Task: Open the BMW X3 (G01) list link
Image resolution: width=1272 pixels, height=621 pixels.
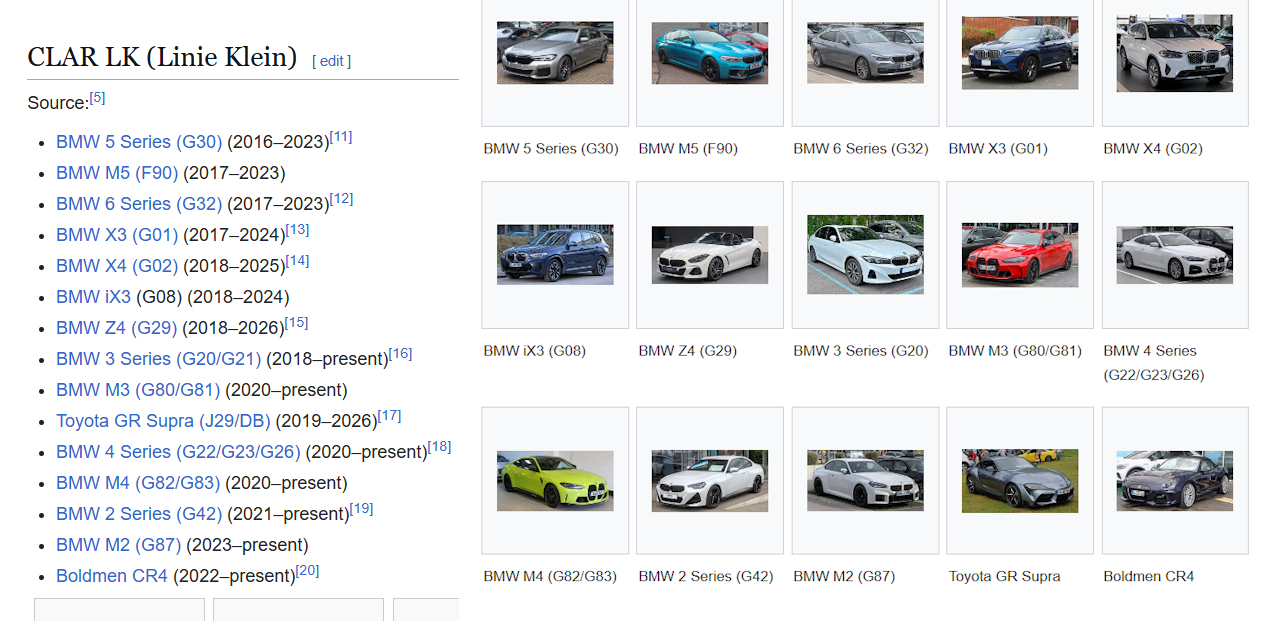Action: coord(117,235)
